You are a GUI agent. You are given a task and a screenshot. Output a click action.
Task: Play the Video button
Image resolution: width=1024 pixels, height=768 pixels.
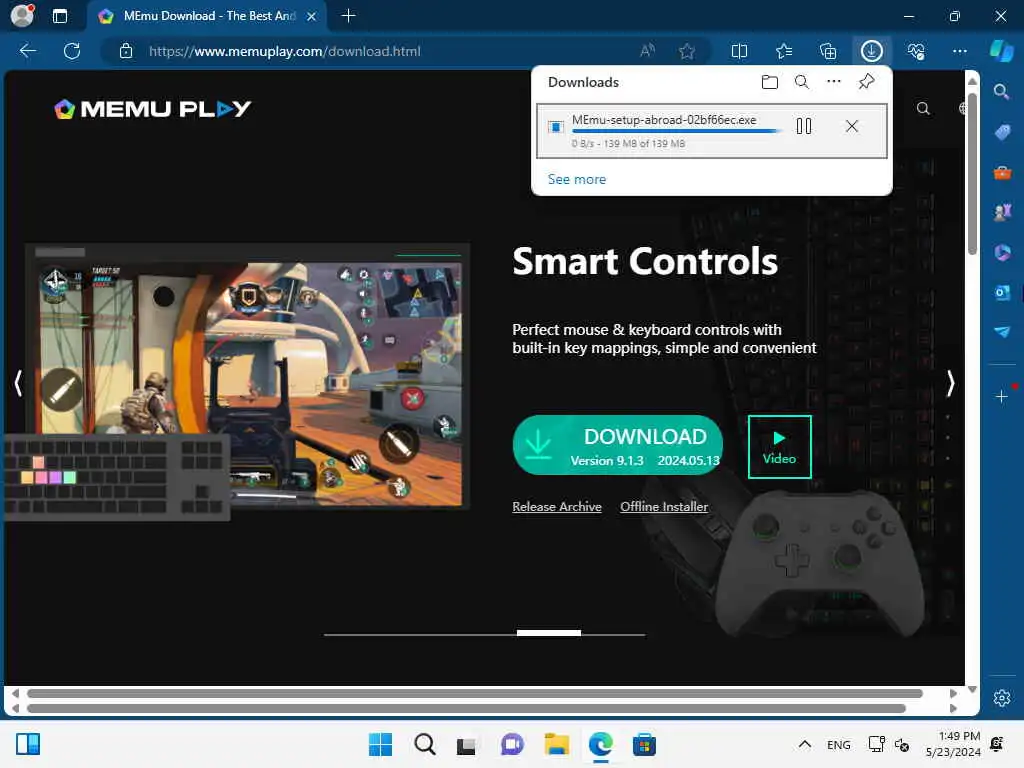pos(780,447)
